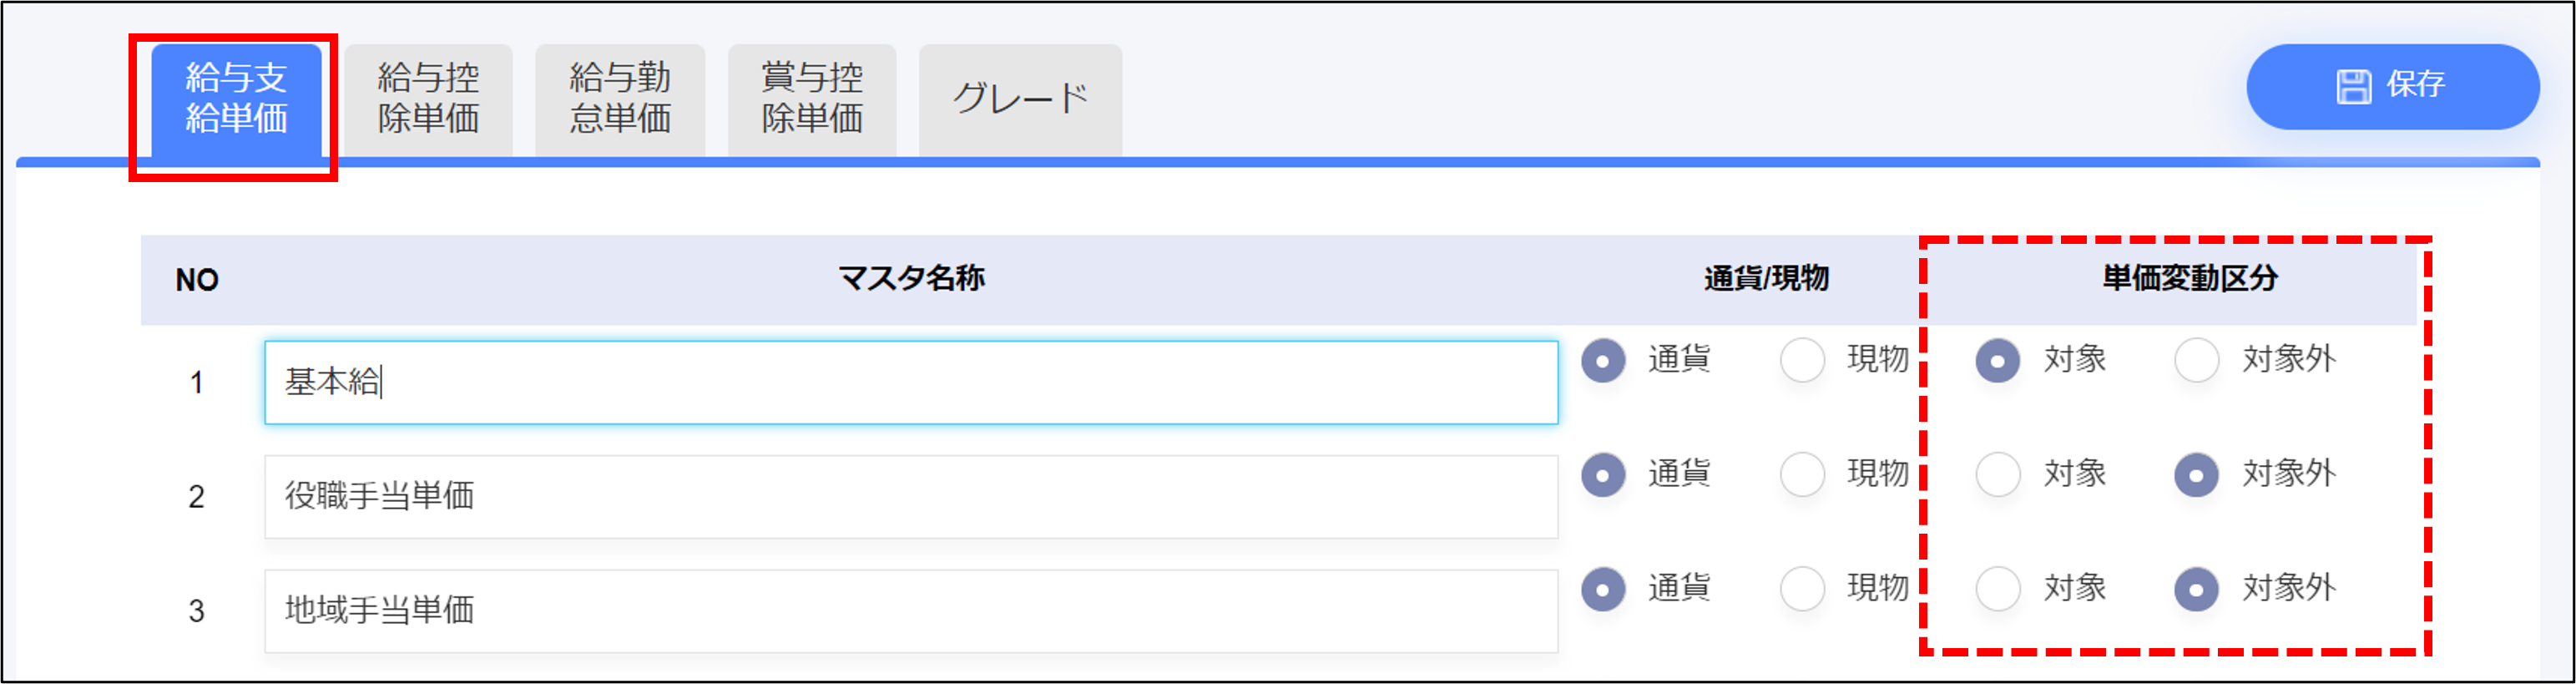
Task: Set 役職手当単価 単価変動区分 to 対象外
Action: (x=2197, y=474)
